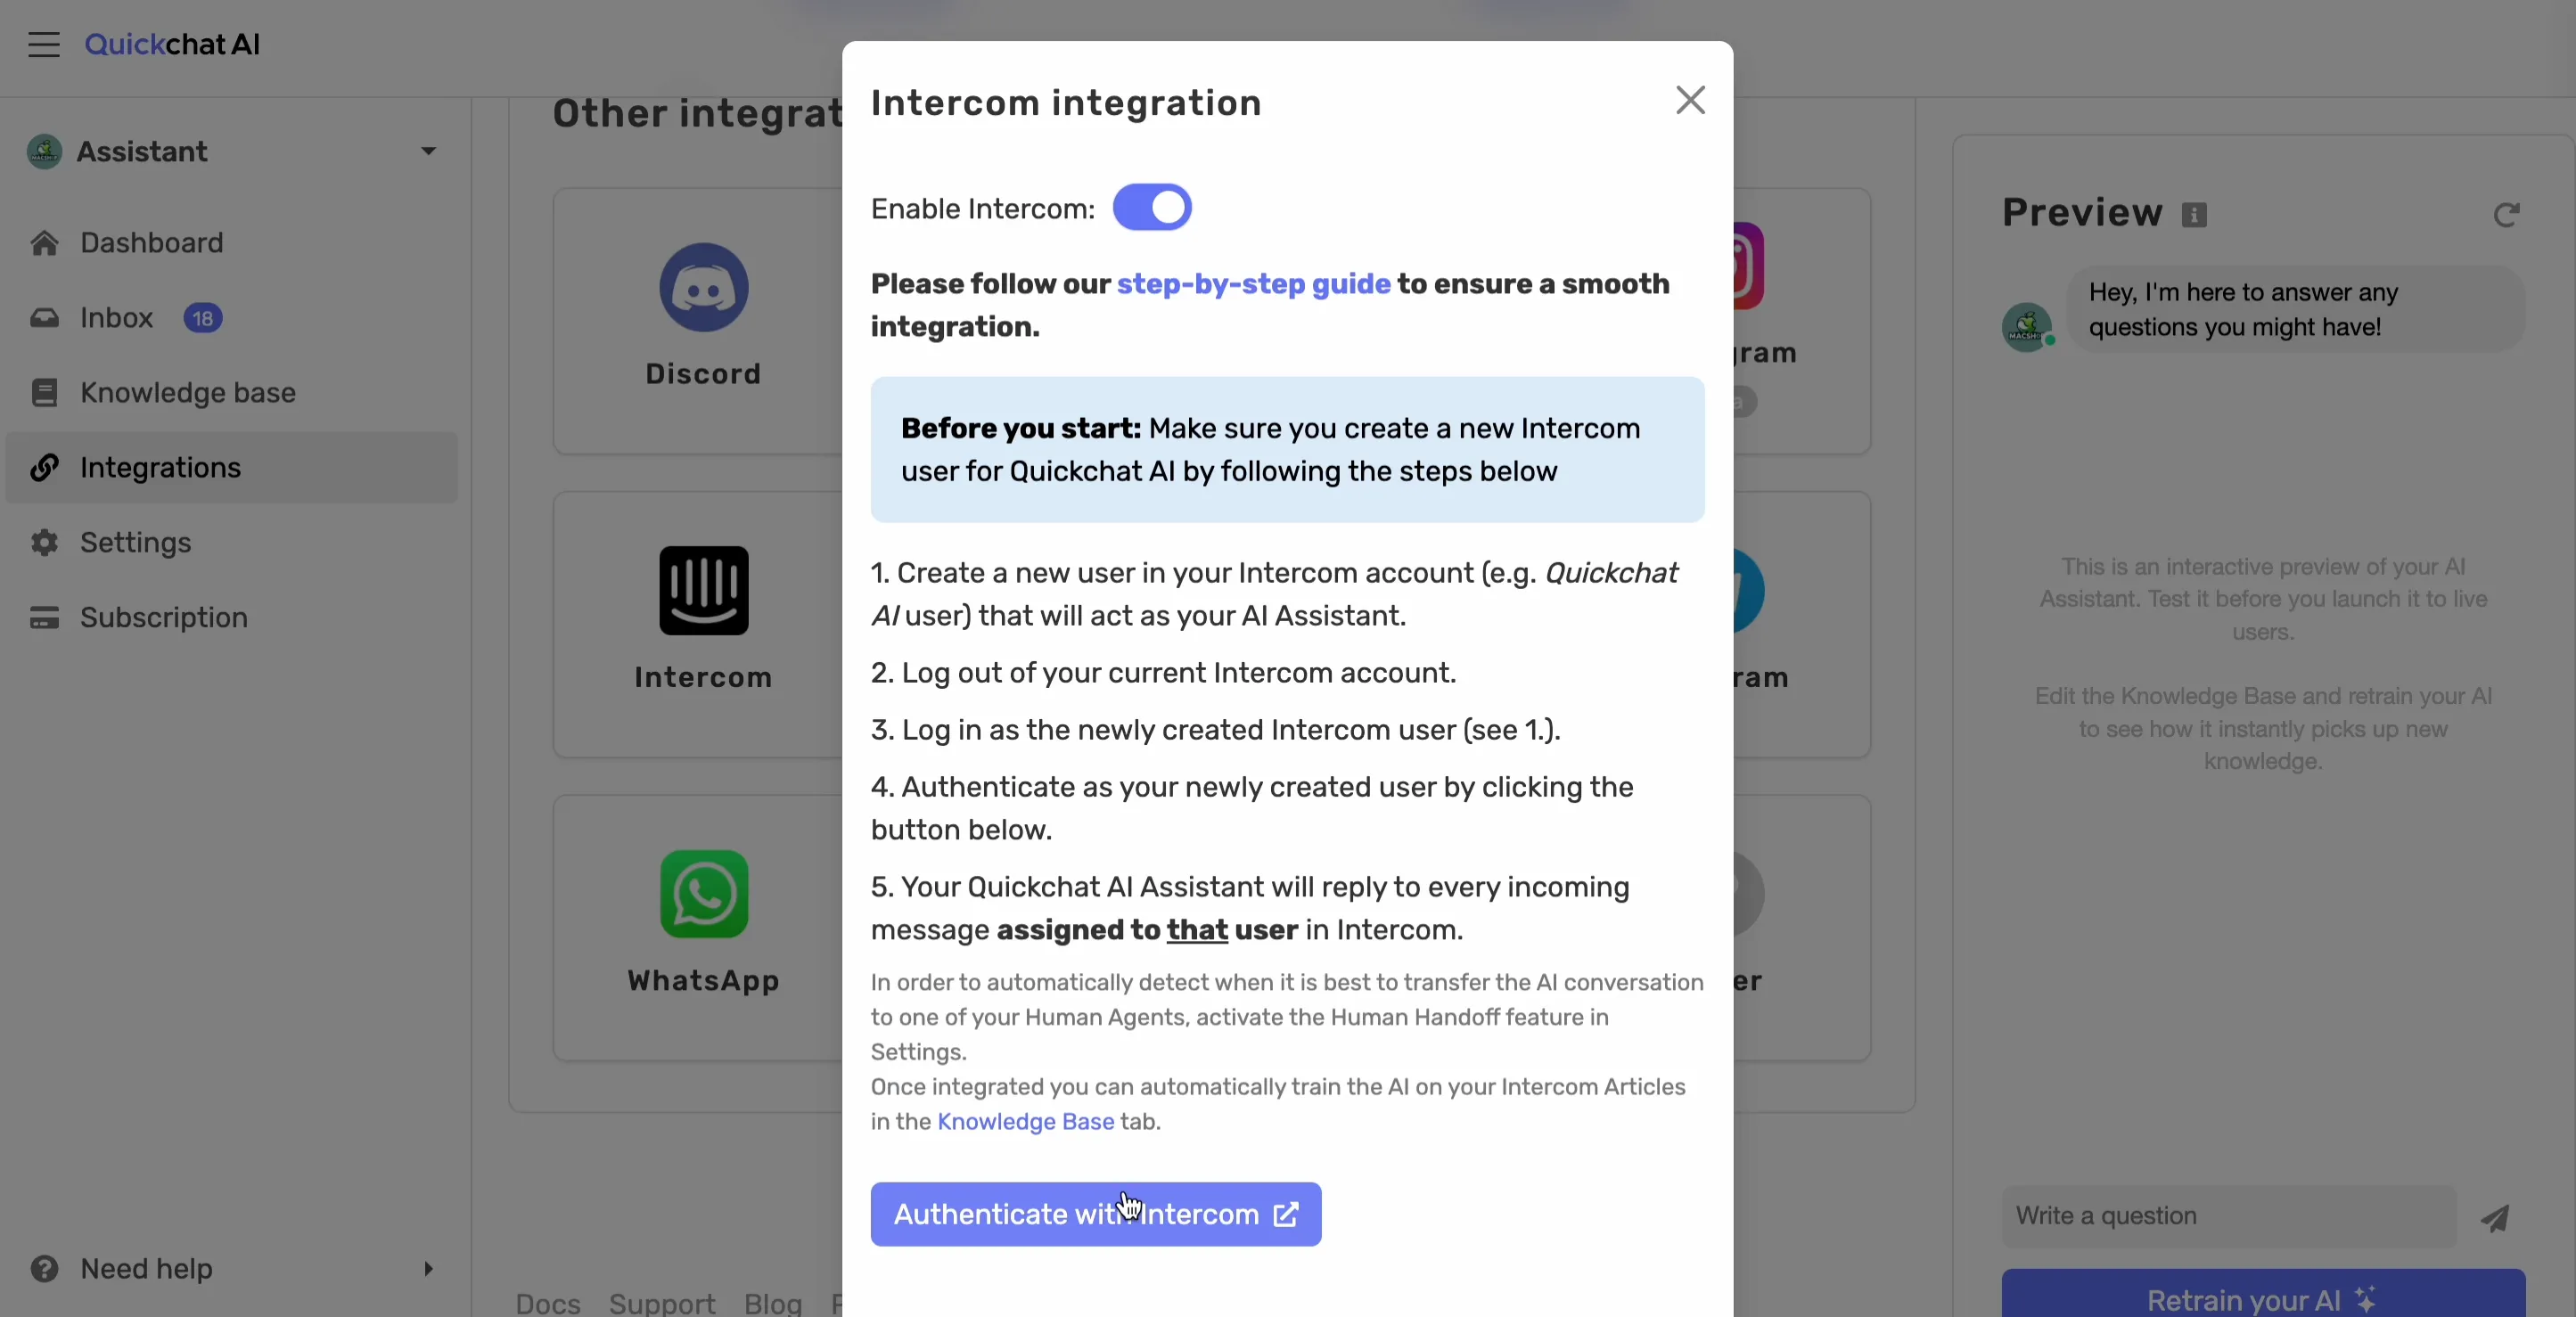2576x1317 pixels.
Task: Open the Subscription page
Action: coord(163,618)
